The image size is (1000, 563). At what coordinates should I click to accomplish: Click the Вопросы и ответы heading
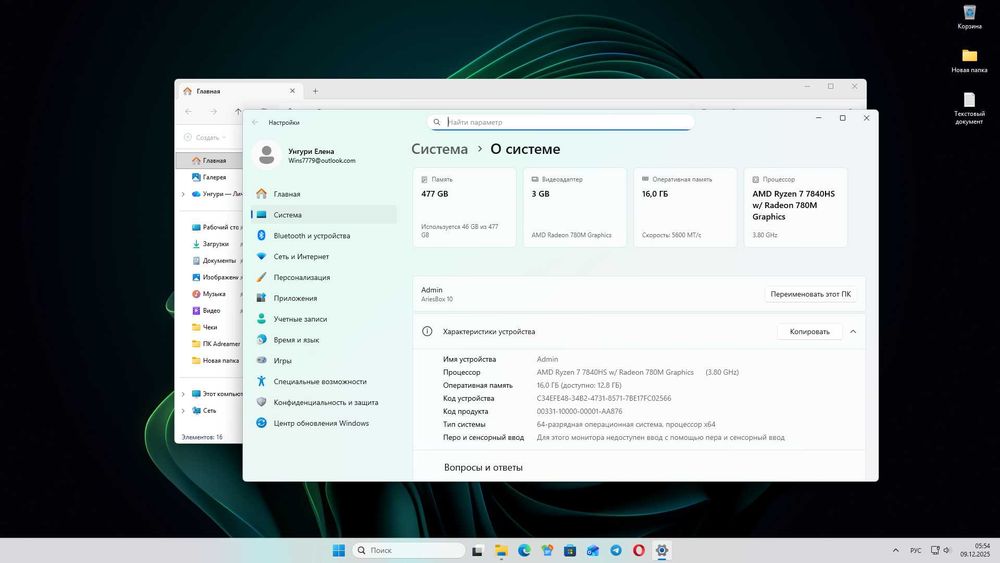(483, 467)
